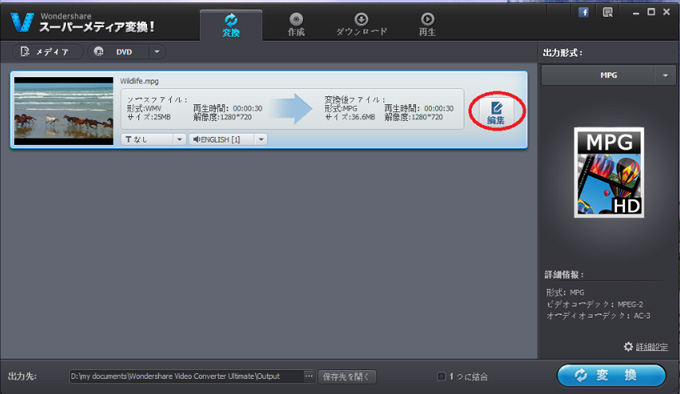
Task: Click the gear icon beside 詳細設定
Action: [628, 346]
